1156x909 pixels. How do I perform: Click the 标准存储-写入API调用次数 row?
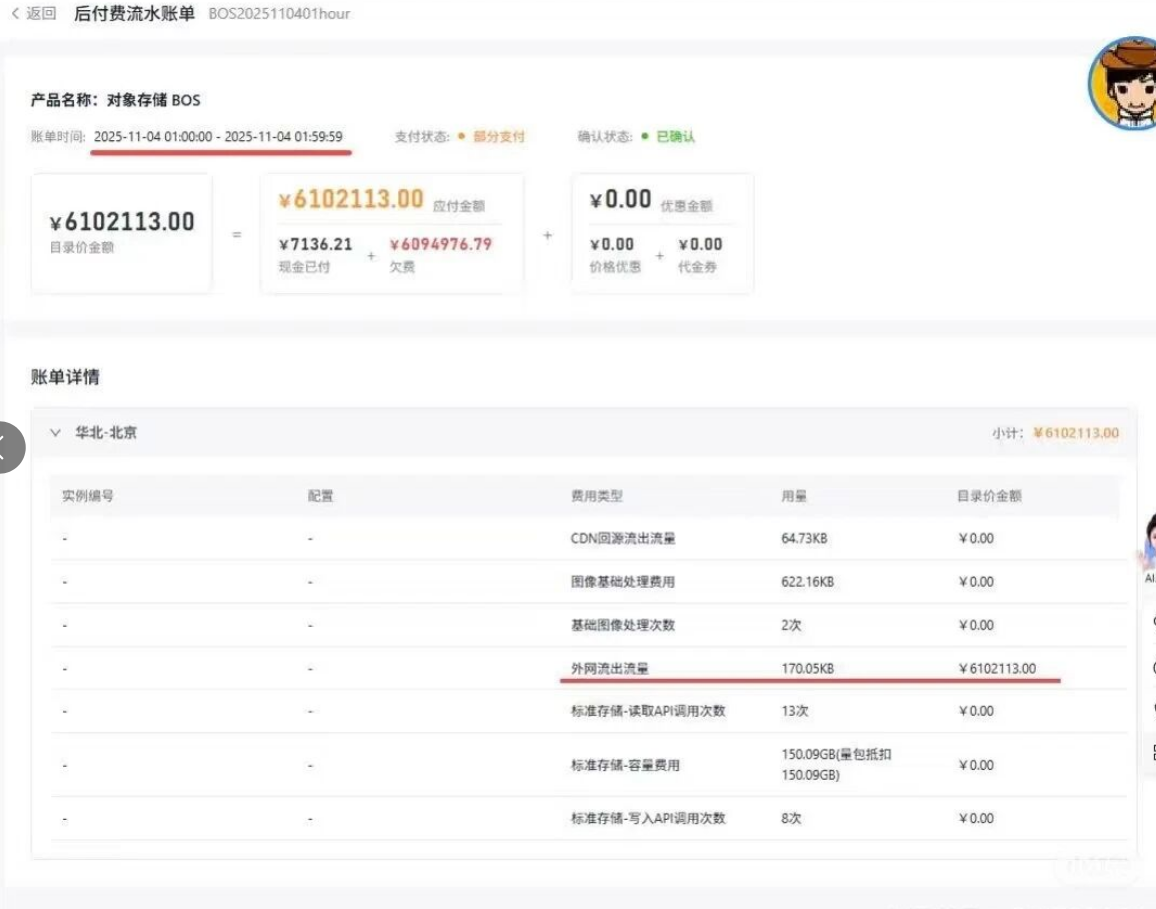pos(588,818)
